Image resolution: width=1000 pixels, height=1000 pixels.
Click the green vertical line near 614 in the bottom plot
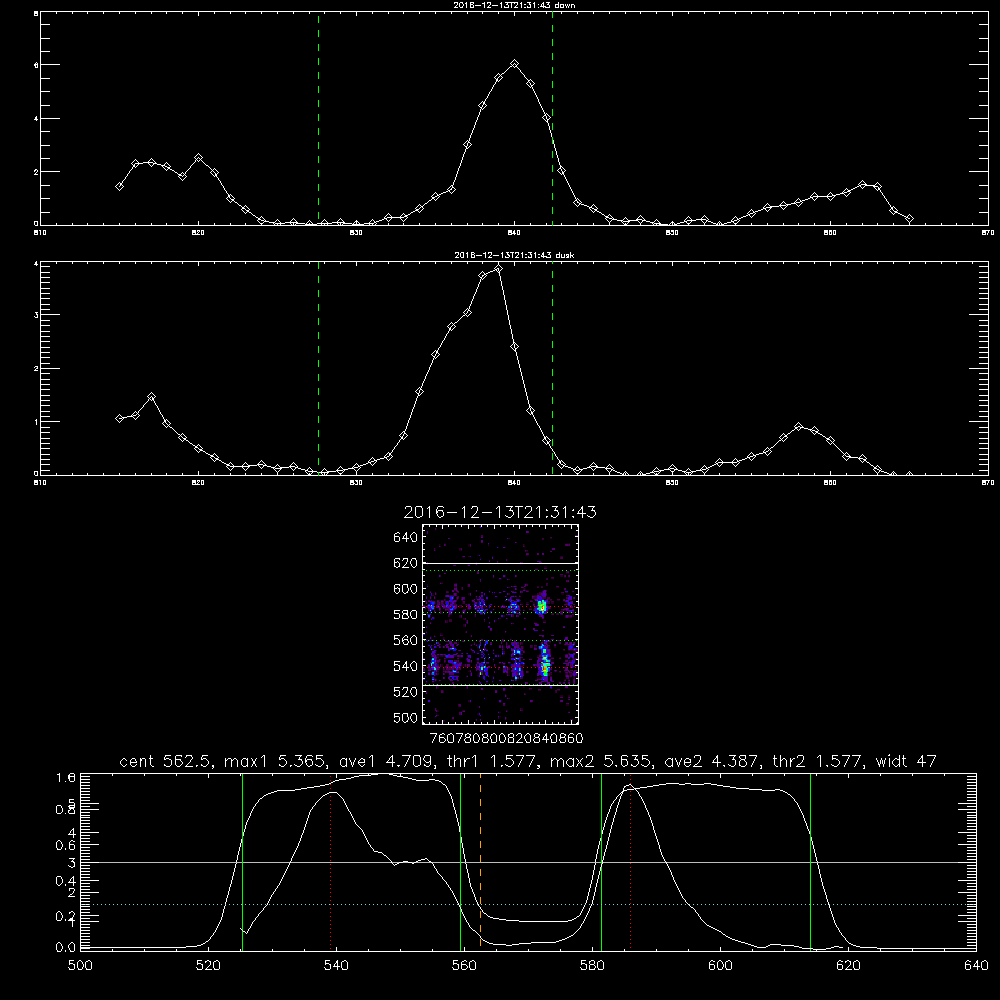point(811,861)
